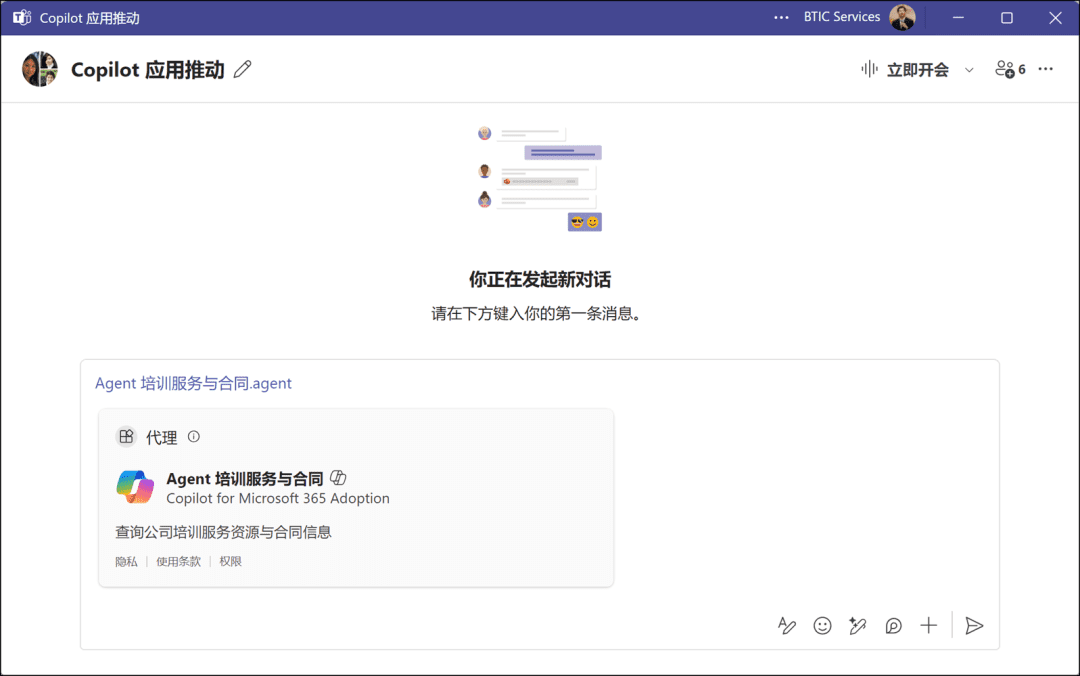This screenshot has width=1080, height=676.
Task: Click the Copilot colorful agent logo
Action: point(135,487)
